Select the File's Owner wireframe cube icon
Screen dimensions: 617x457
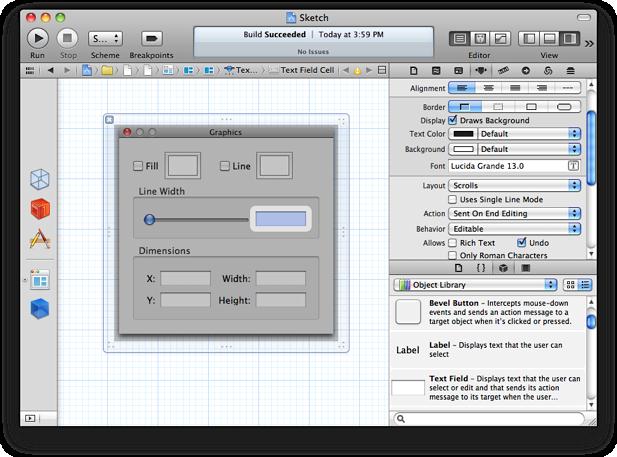[x=39, y=178]
